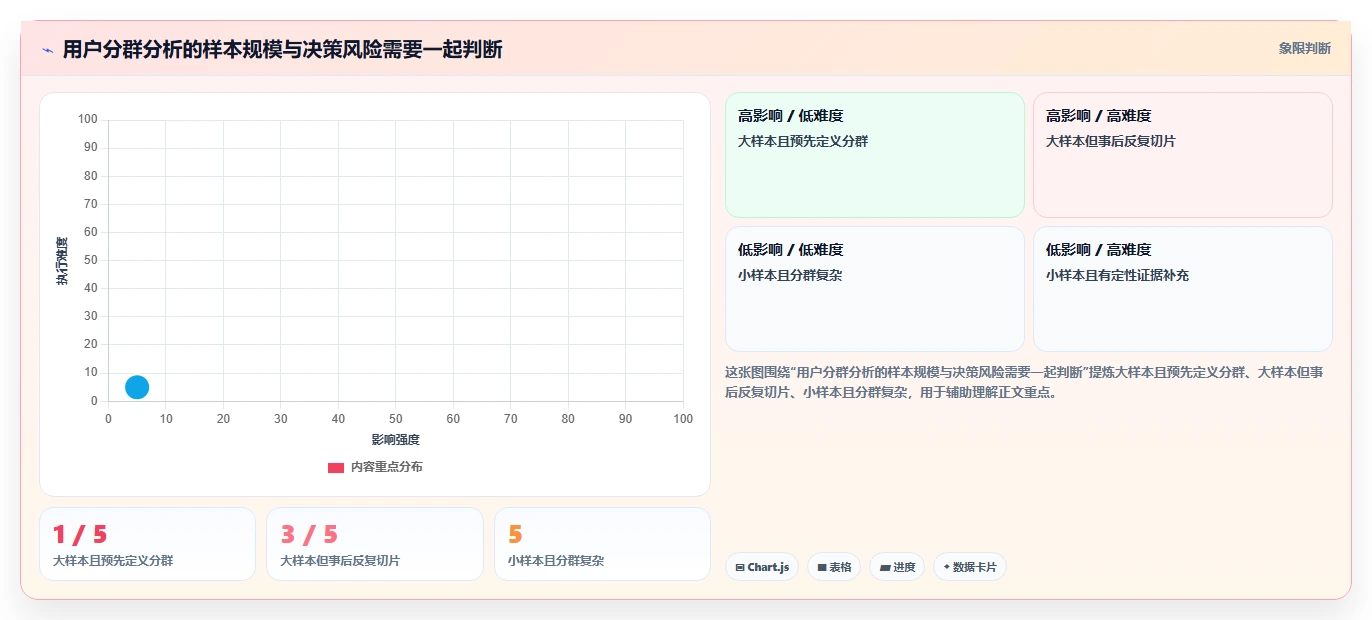1372x620 pixels.
Task: Click text 小样本且有定性证据补充
Action: tap(1118, 275)
